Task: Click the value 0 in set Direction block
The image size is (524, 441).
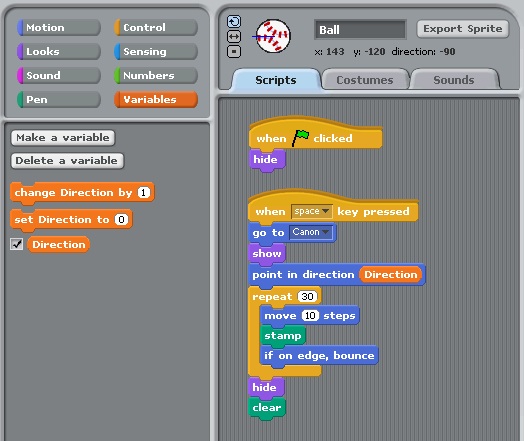Action: [121, 219]
